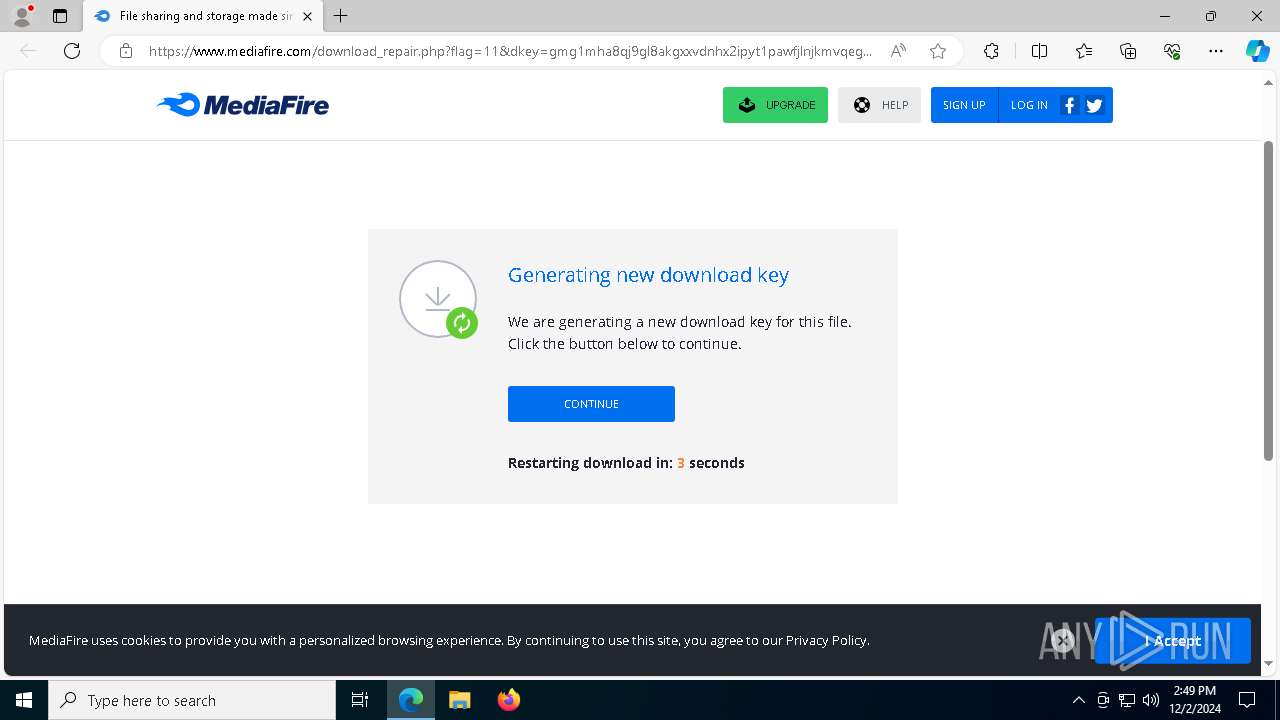Click Generating new download key heading
This screenshot has height=720, width=1280.
pyautogui.click(x=648, y=275)
